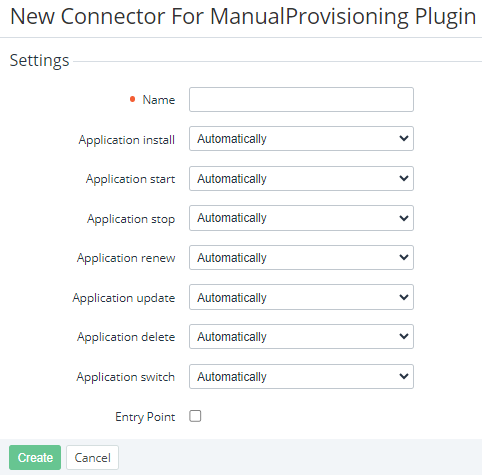Click the green Create button
482x476 pixels.
tap(35, 457)
